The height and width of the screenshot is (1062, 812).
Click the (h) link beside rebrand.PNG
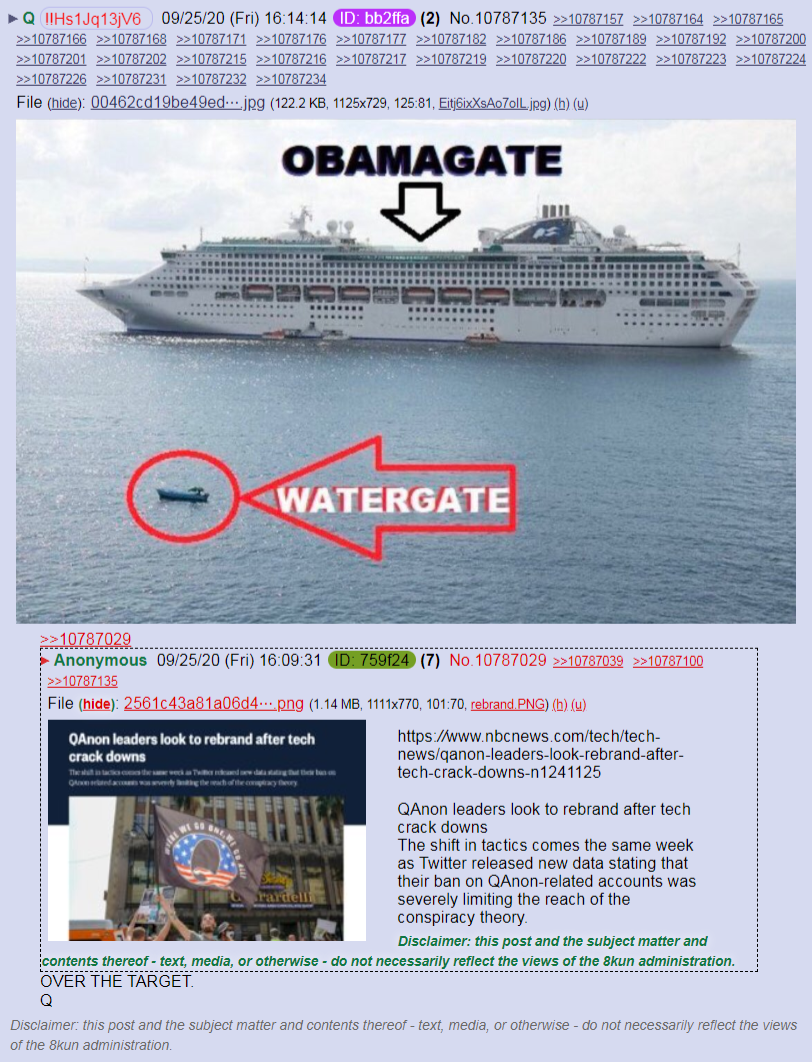click(559, 704)
